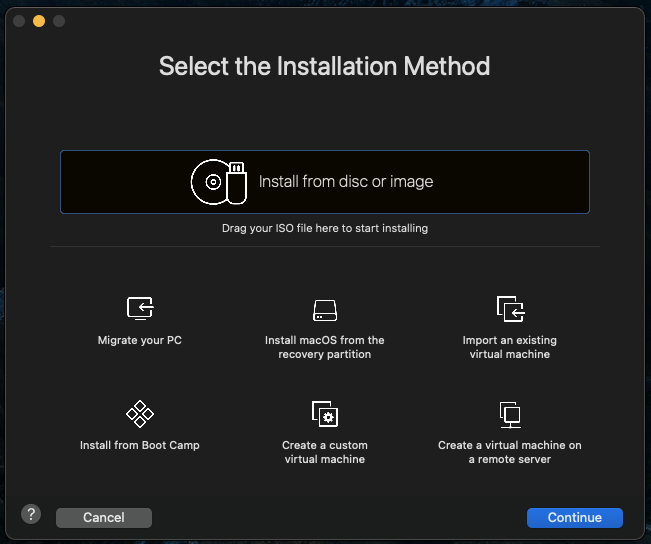The image size is (651, 544).
Task: Click Create a virtual machine on remote server text
Action: click(510, 452)
